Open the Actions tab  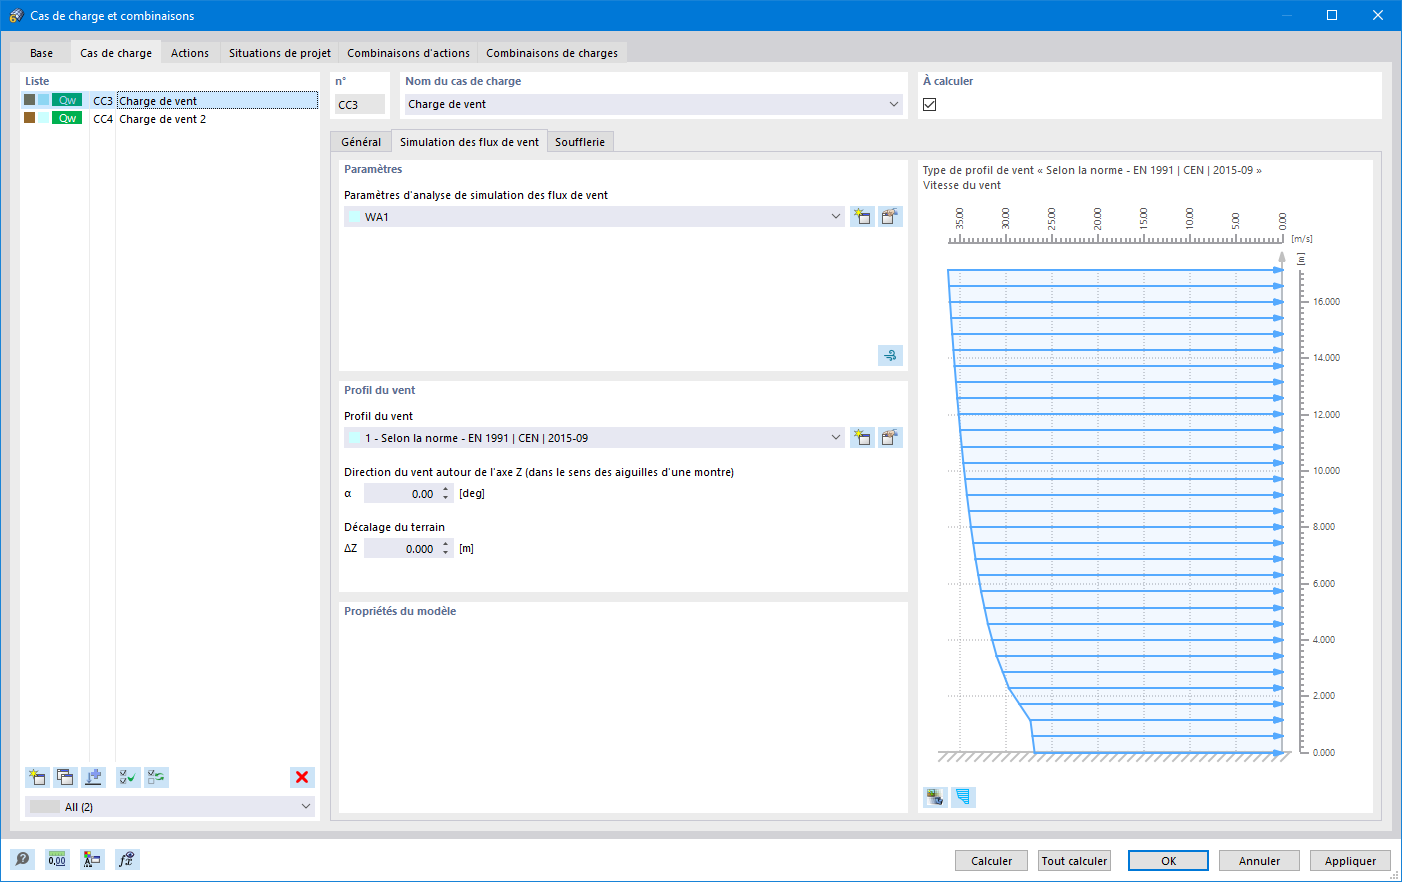(x=190, y=53)
